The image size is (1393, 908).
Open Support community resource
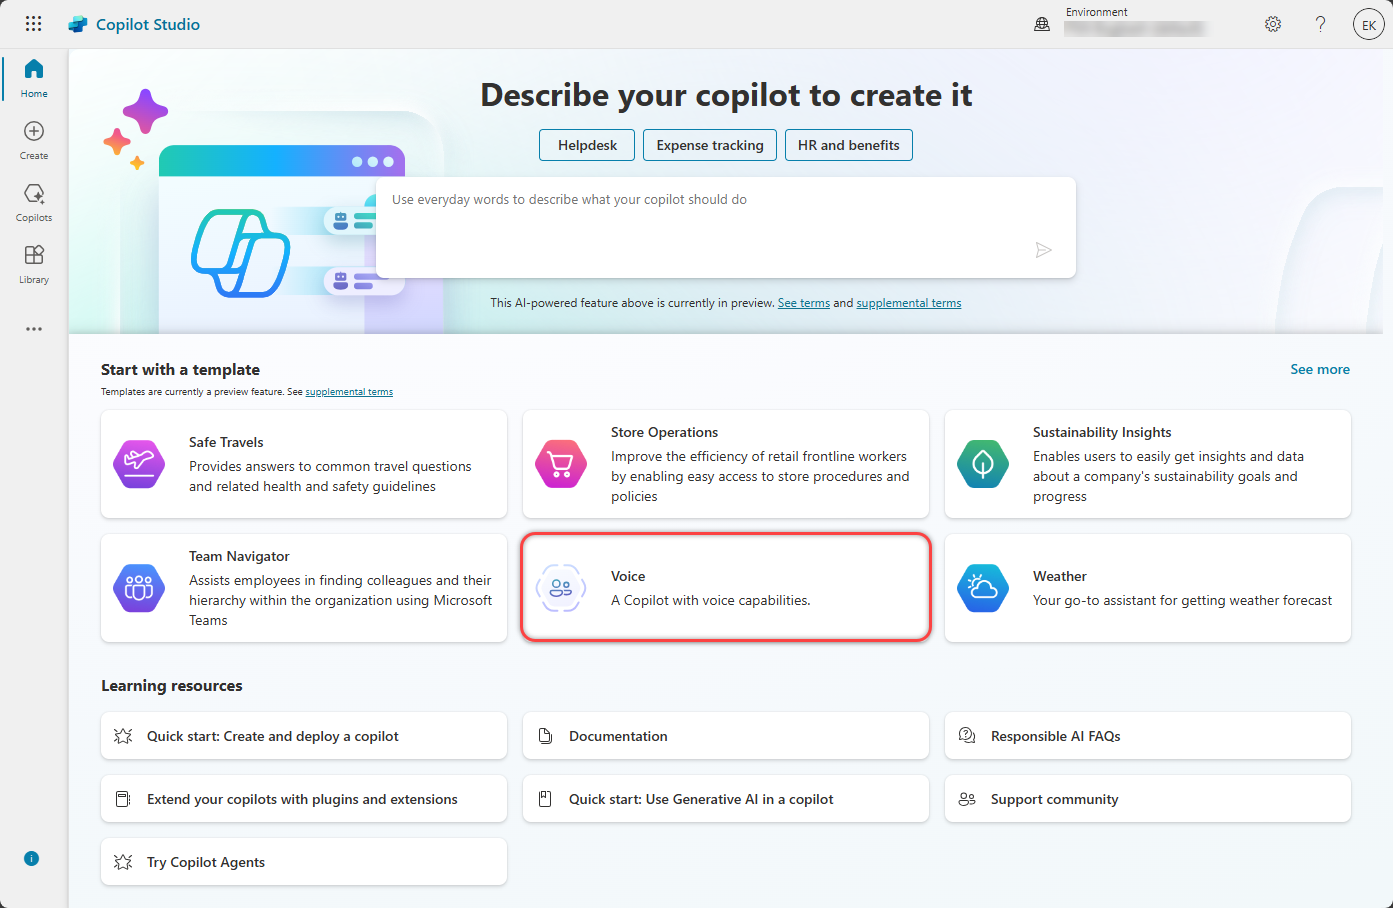1148,799
